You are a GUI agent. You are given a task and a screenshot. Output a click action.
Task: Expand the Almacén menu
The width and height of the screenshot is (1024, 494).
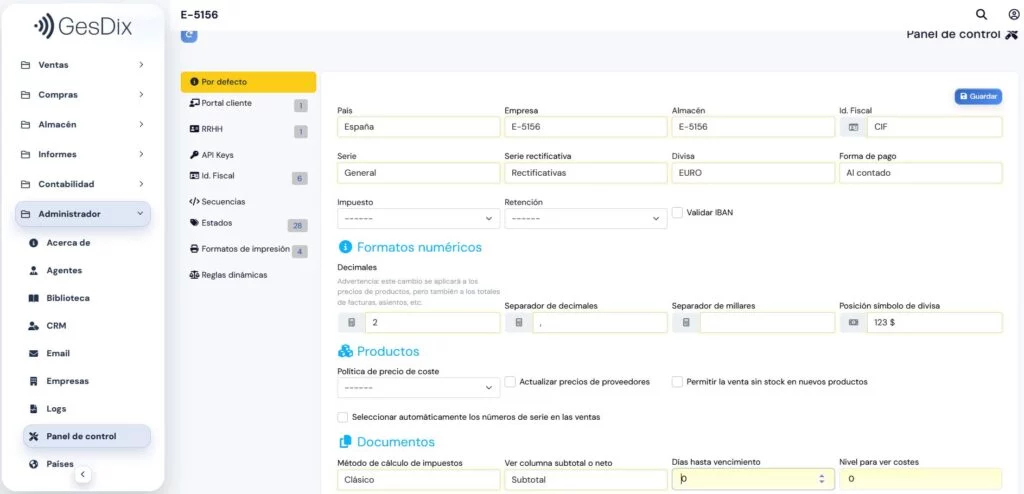coord(83,124)
